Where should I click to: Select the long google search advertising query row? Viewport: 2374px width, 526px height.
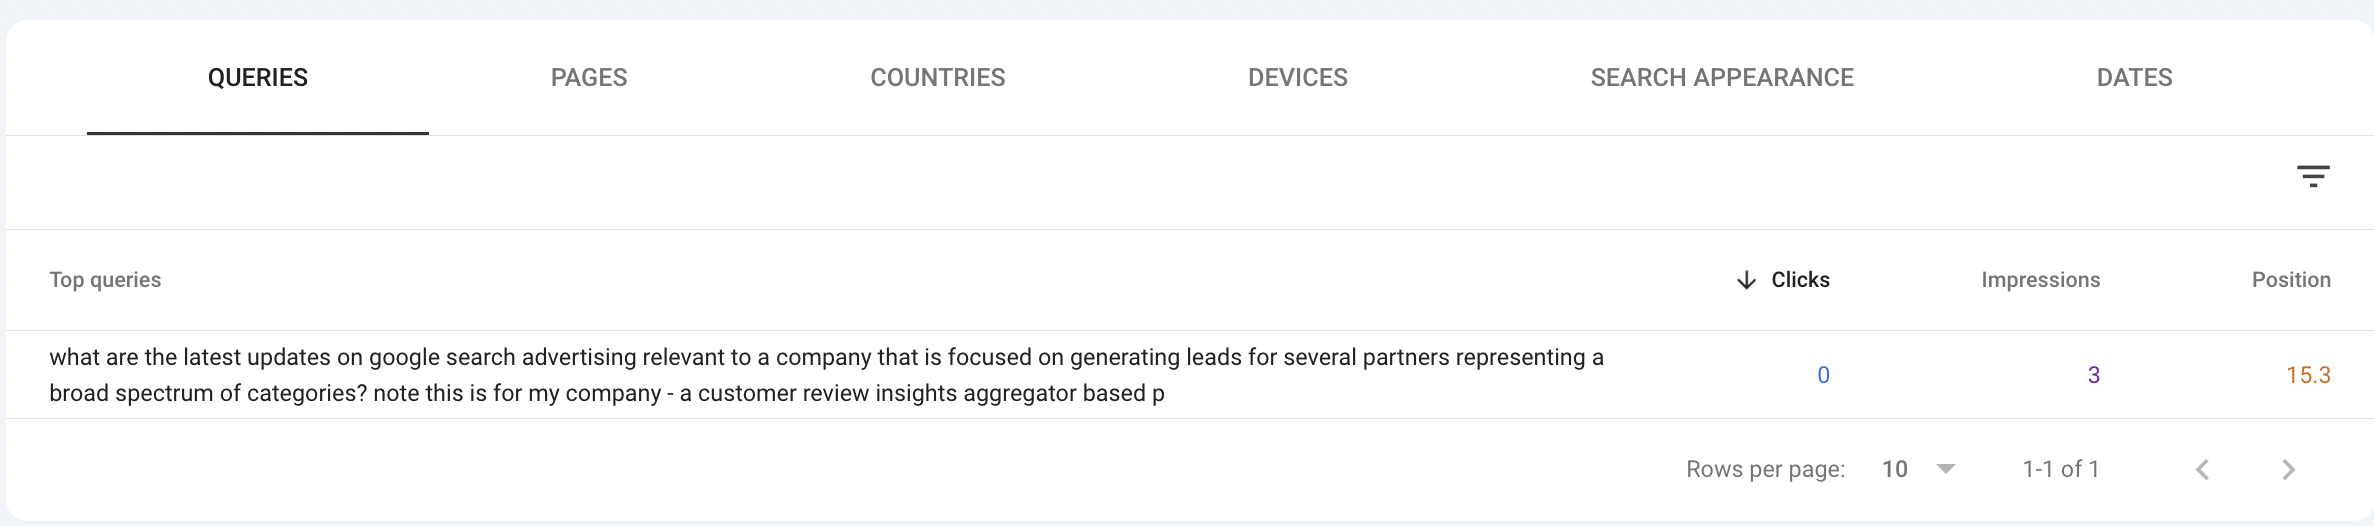point(826,375)
